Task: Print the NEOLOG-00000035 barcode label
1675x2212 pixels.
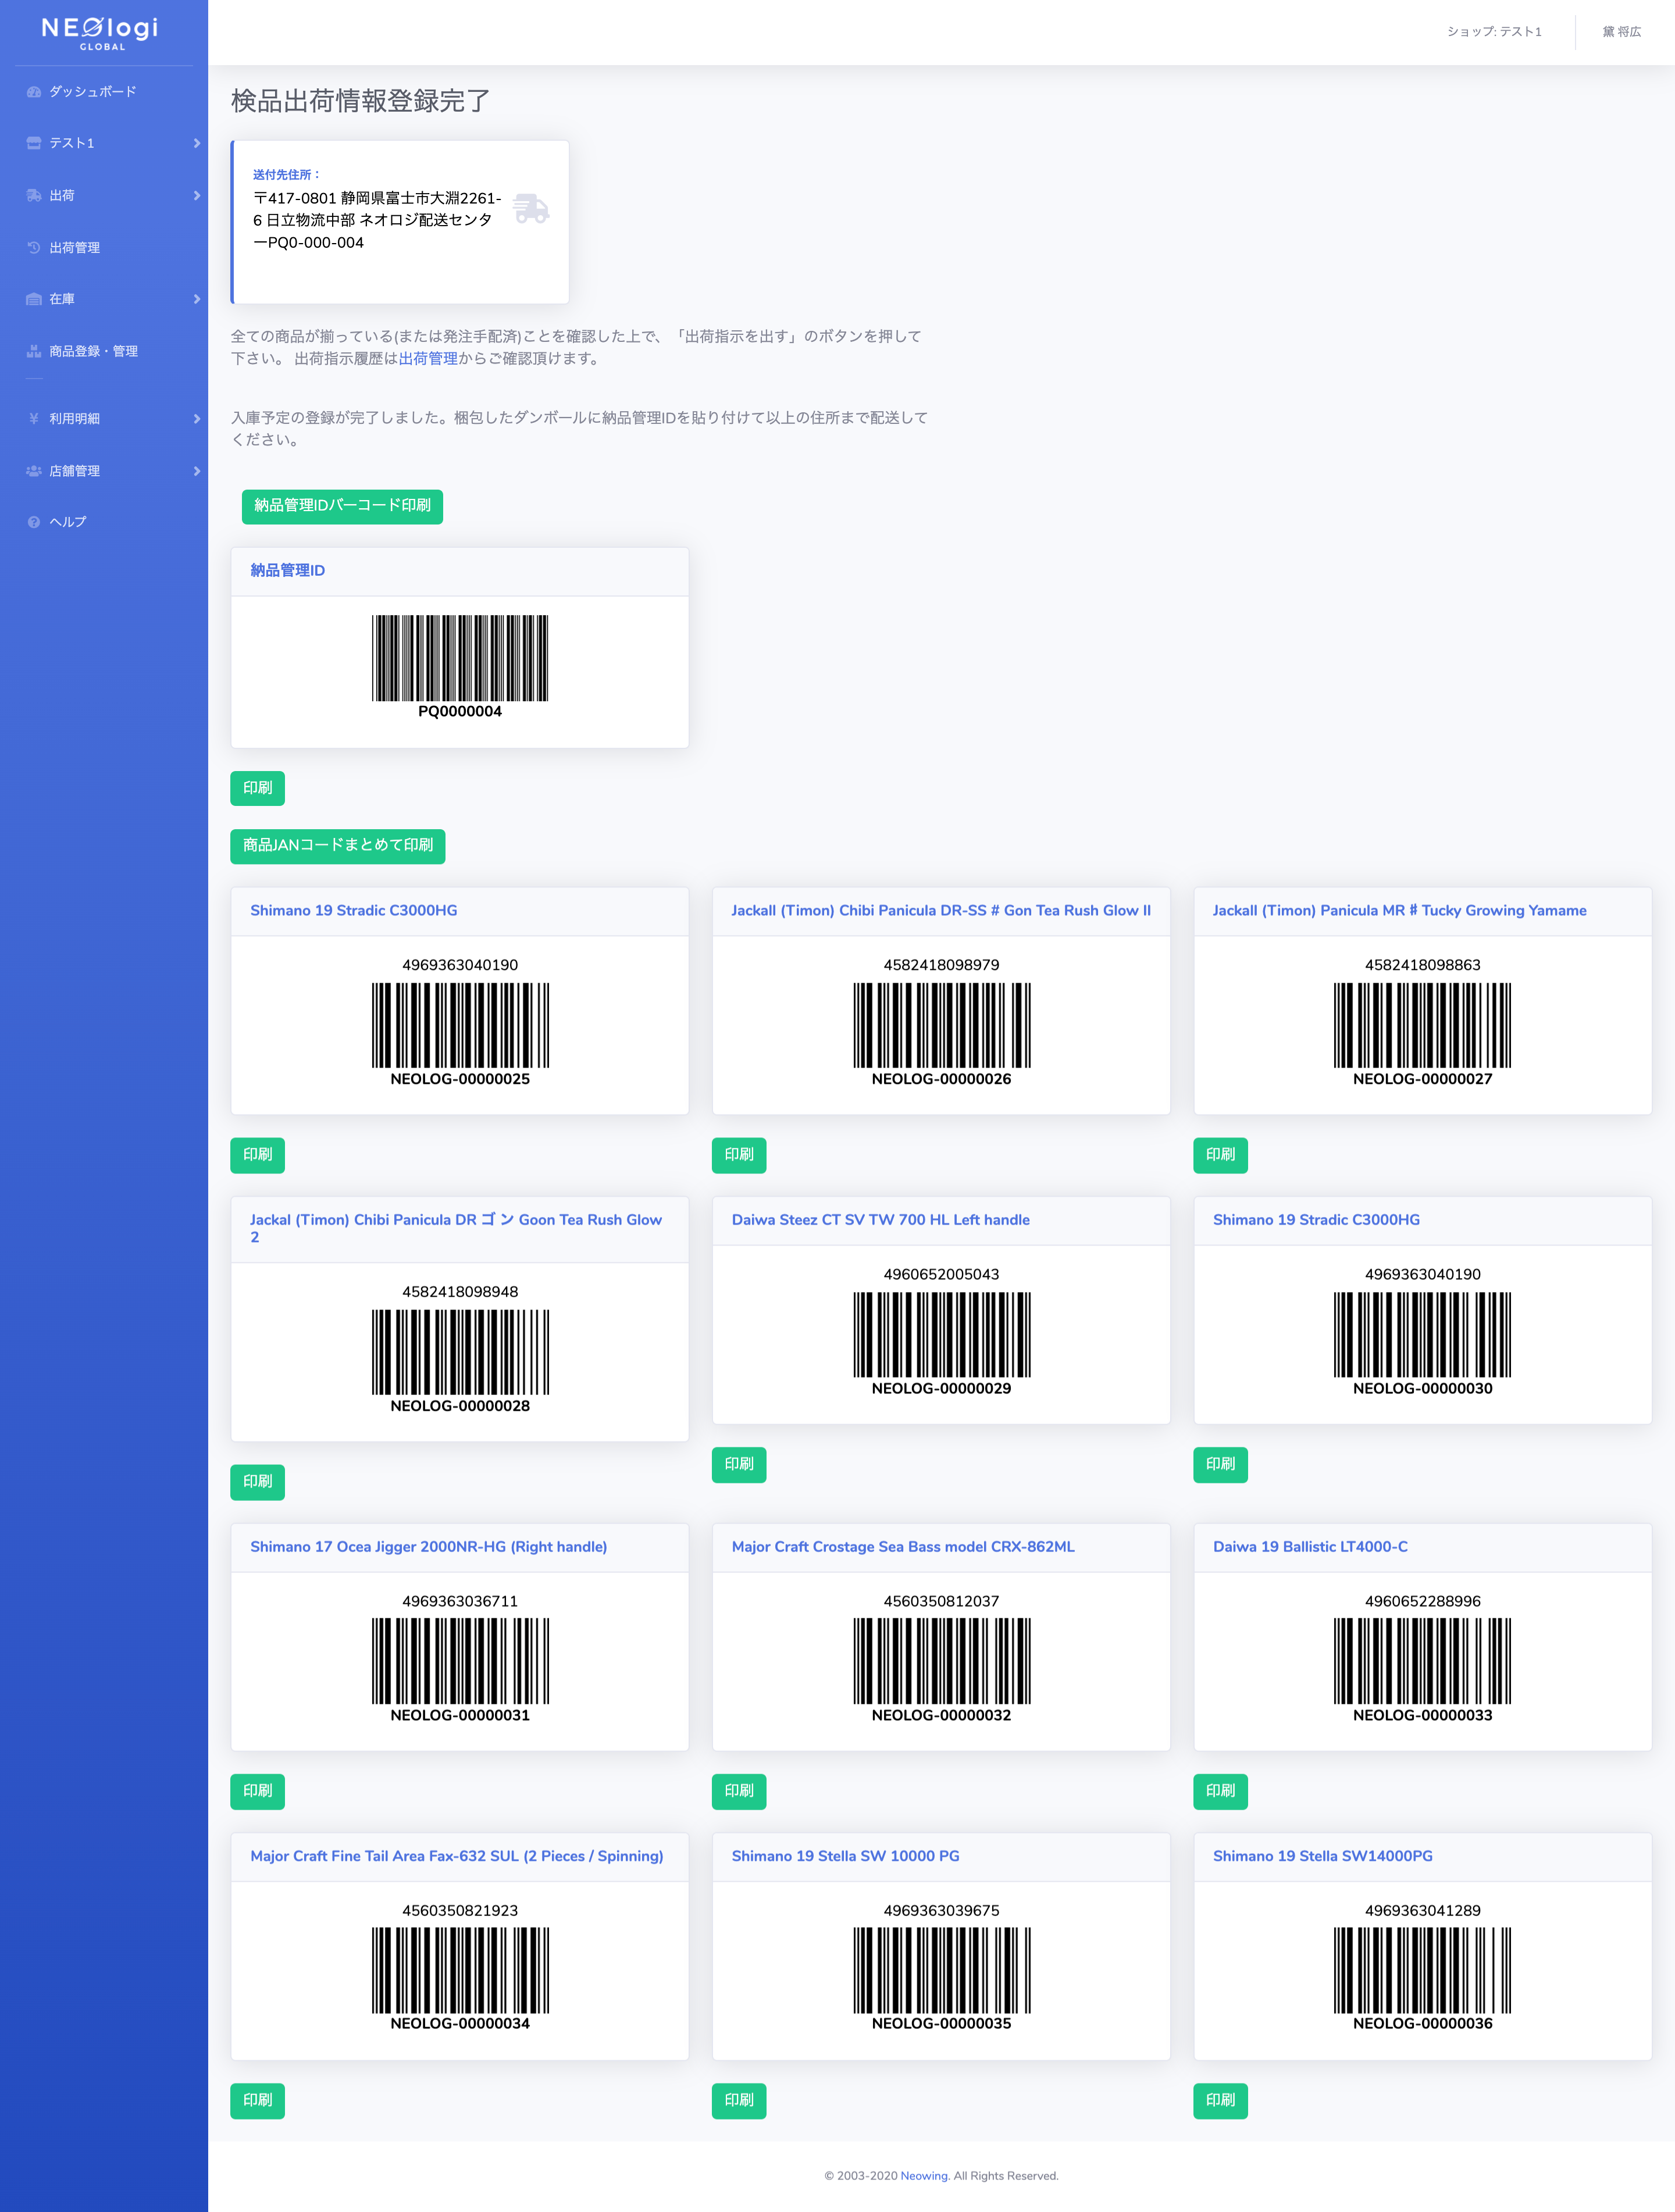Action: point(739,2100)
